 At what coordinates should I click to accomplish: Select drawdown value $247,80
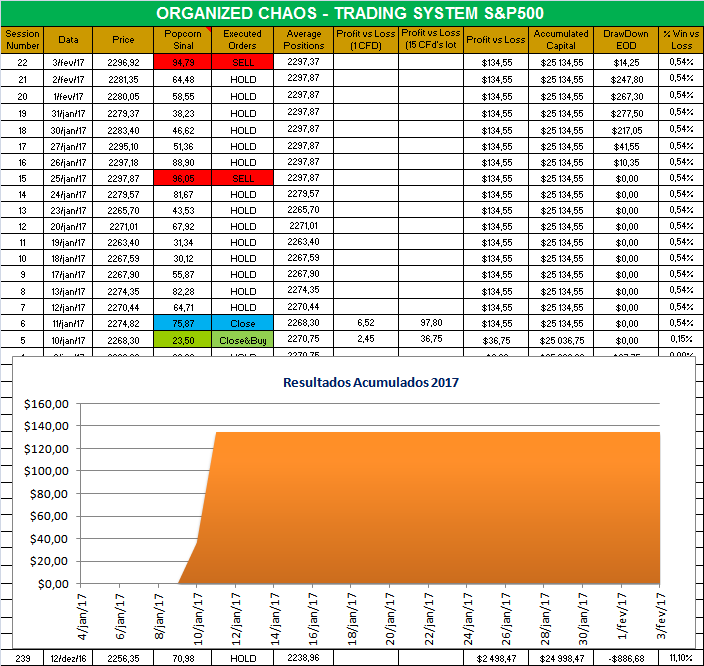[626, 79]
